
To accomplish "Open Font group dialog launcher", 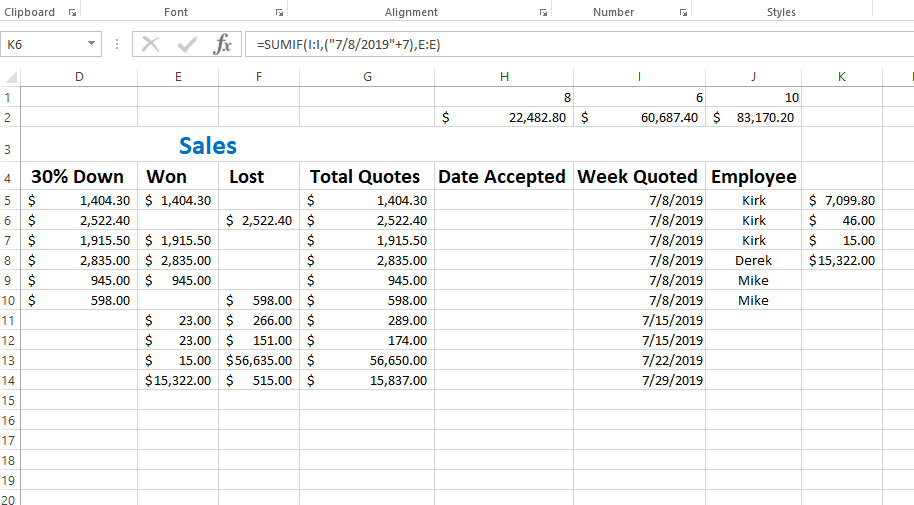I will 279,12.
